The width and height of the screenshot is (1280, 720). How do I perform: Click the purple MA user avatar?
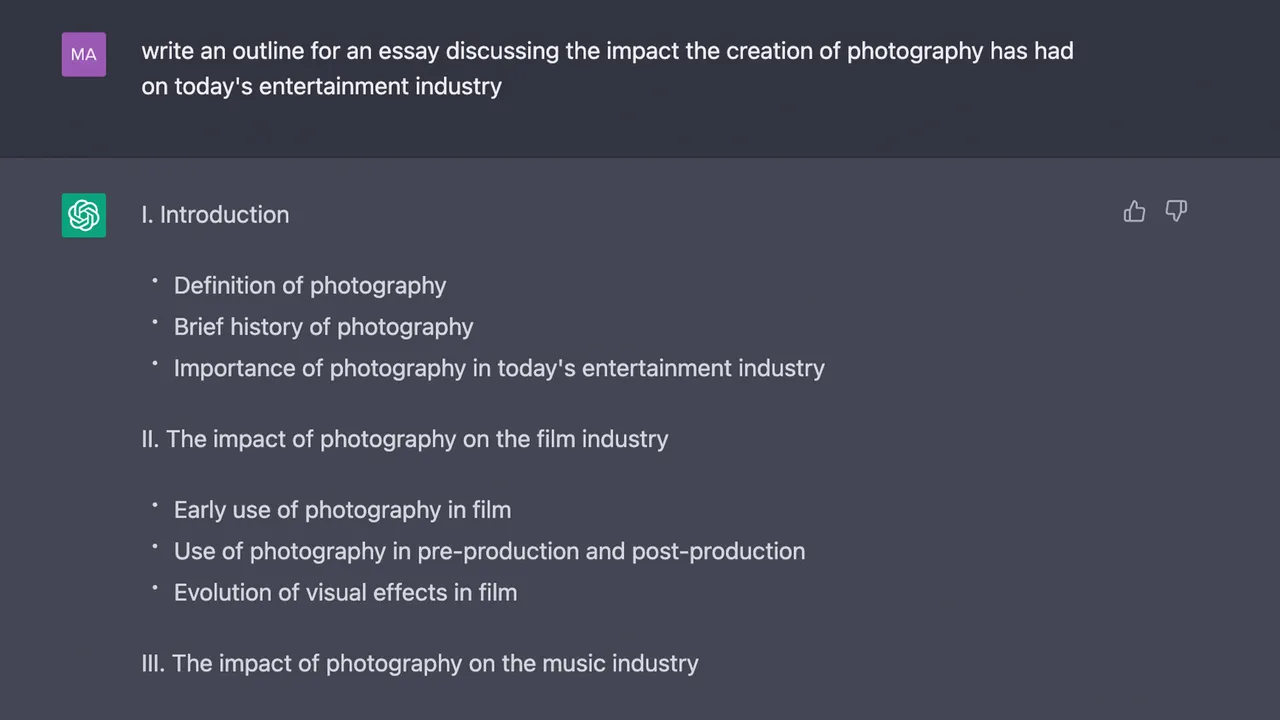click(x=84, y=54)
